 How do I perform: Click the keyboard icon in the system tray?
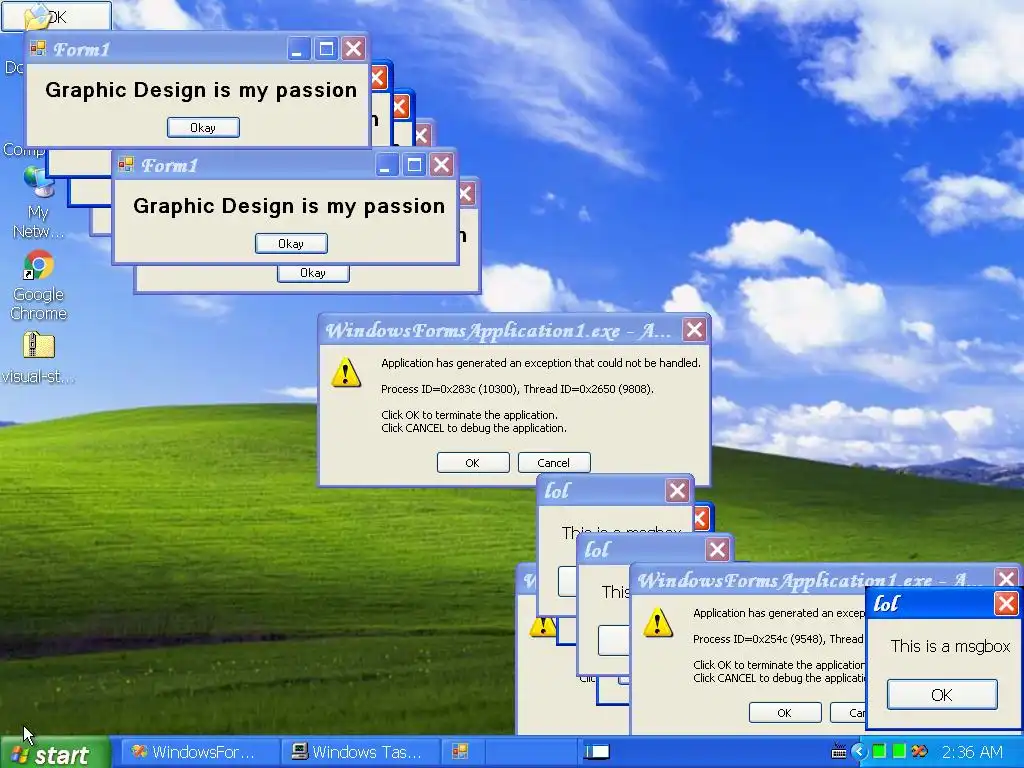pos(839,752)
